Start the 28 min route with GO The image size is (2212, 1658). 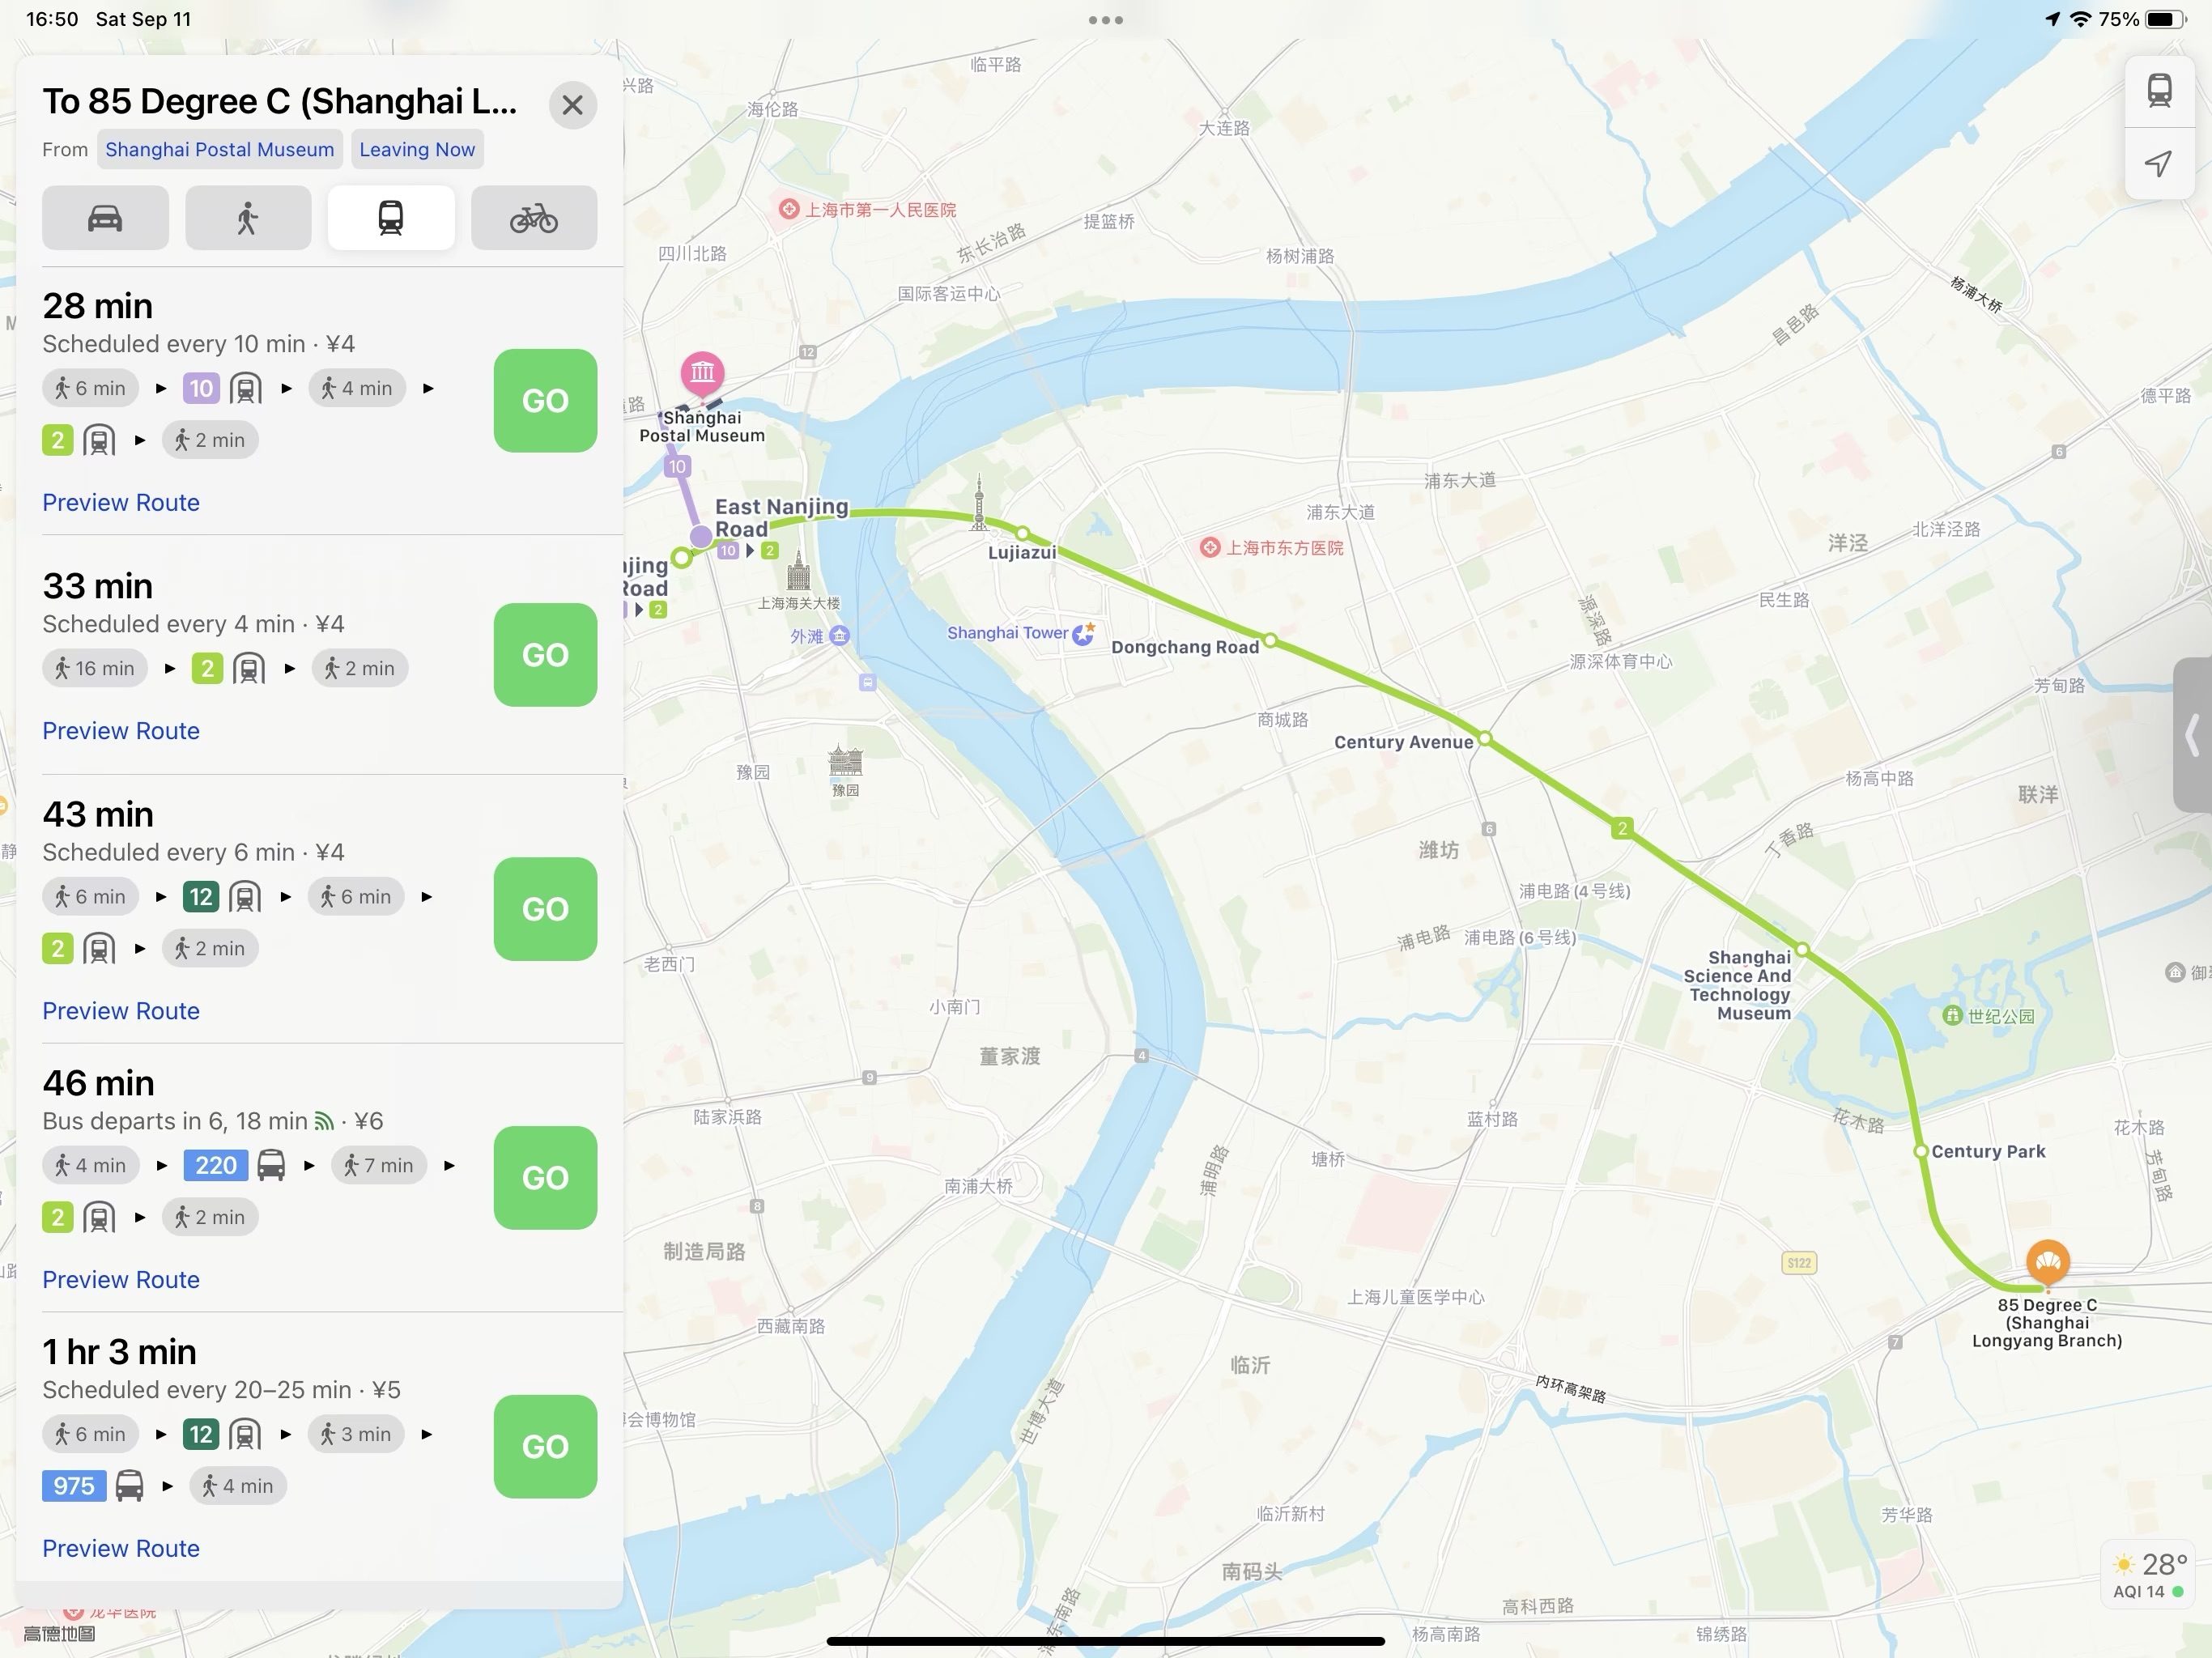(545, 401)
